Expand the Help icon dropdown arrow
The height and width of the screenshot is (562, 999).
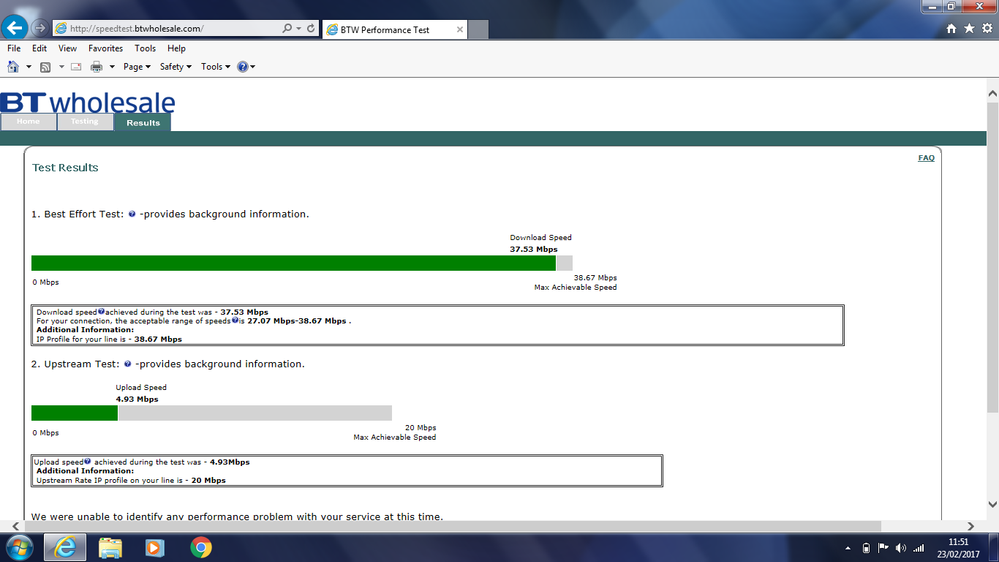point(253,67)
